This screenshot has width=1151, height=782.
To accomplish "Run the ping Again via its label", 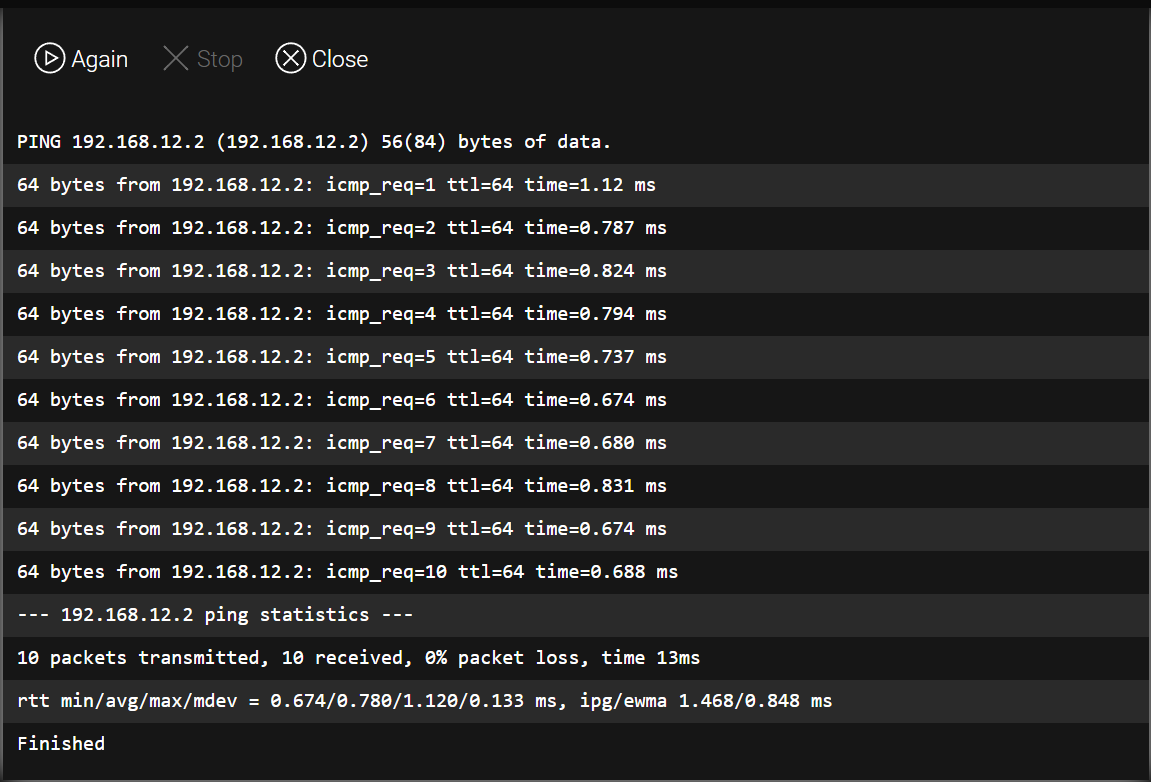I will pyautogui.click(x=100, y=59).
